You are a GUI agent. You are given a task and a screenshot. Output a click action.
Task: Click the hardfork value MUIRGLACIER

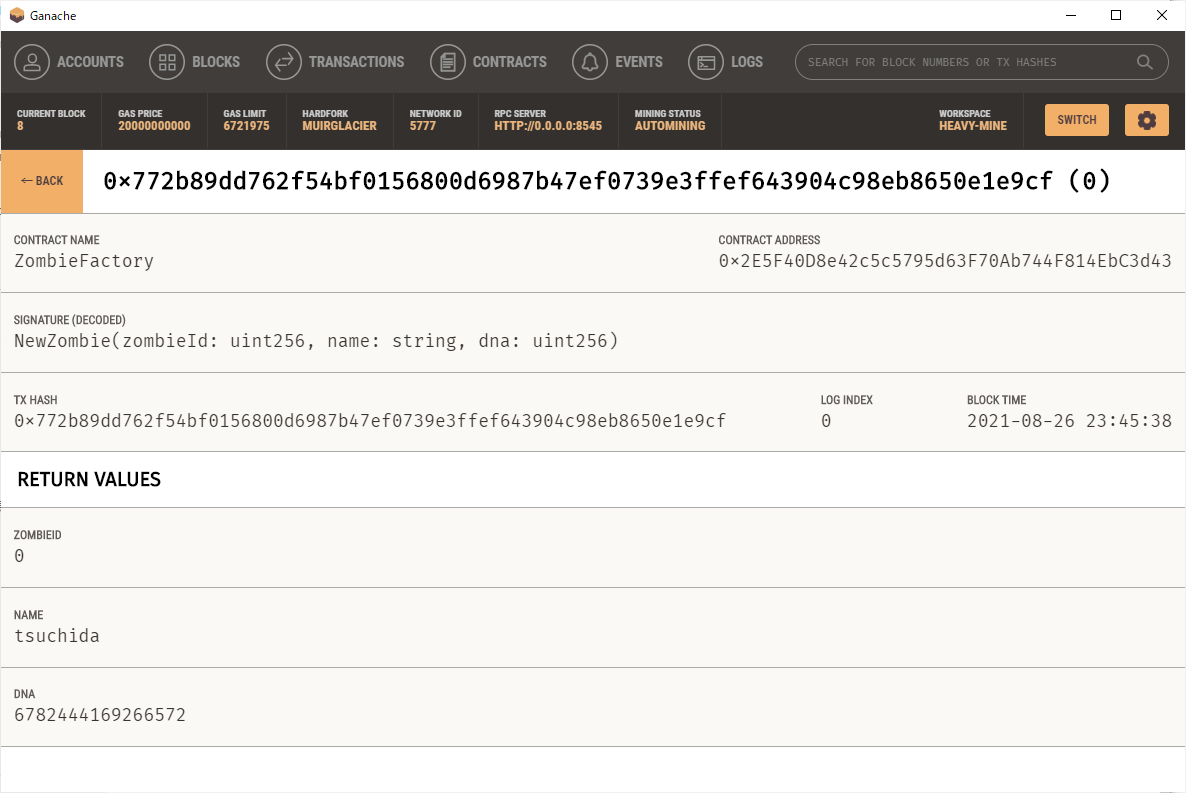(340, 126)
